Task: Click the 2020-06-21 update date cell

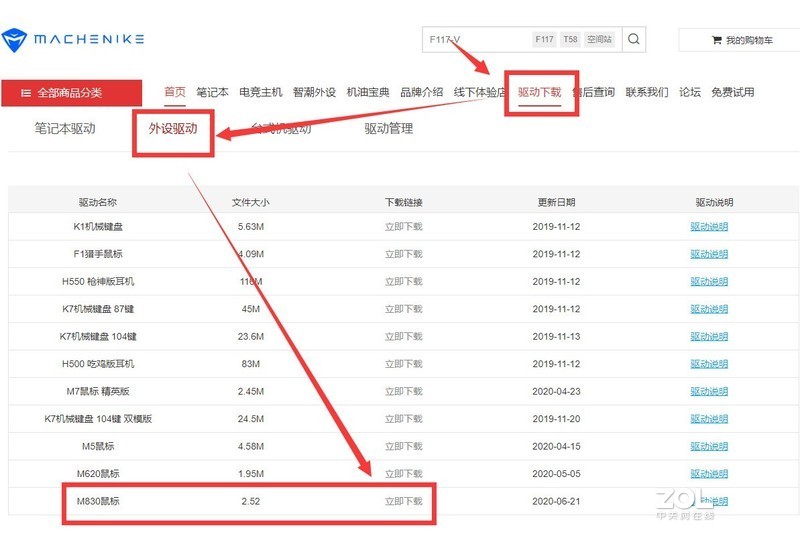Action: point(556,502)
